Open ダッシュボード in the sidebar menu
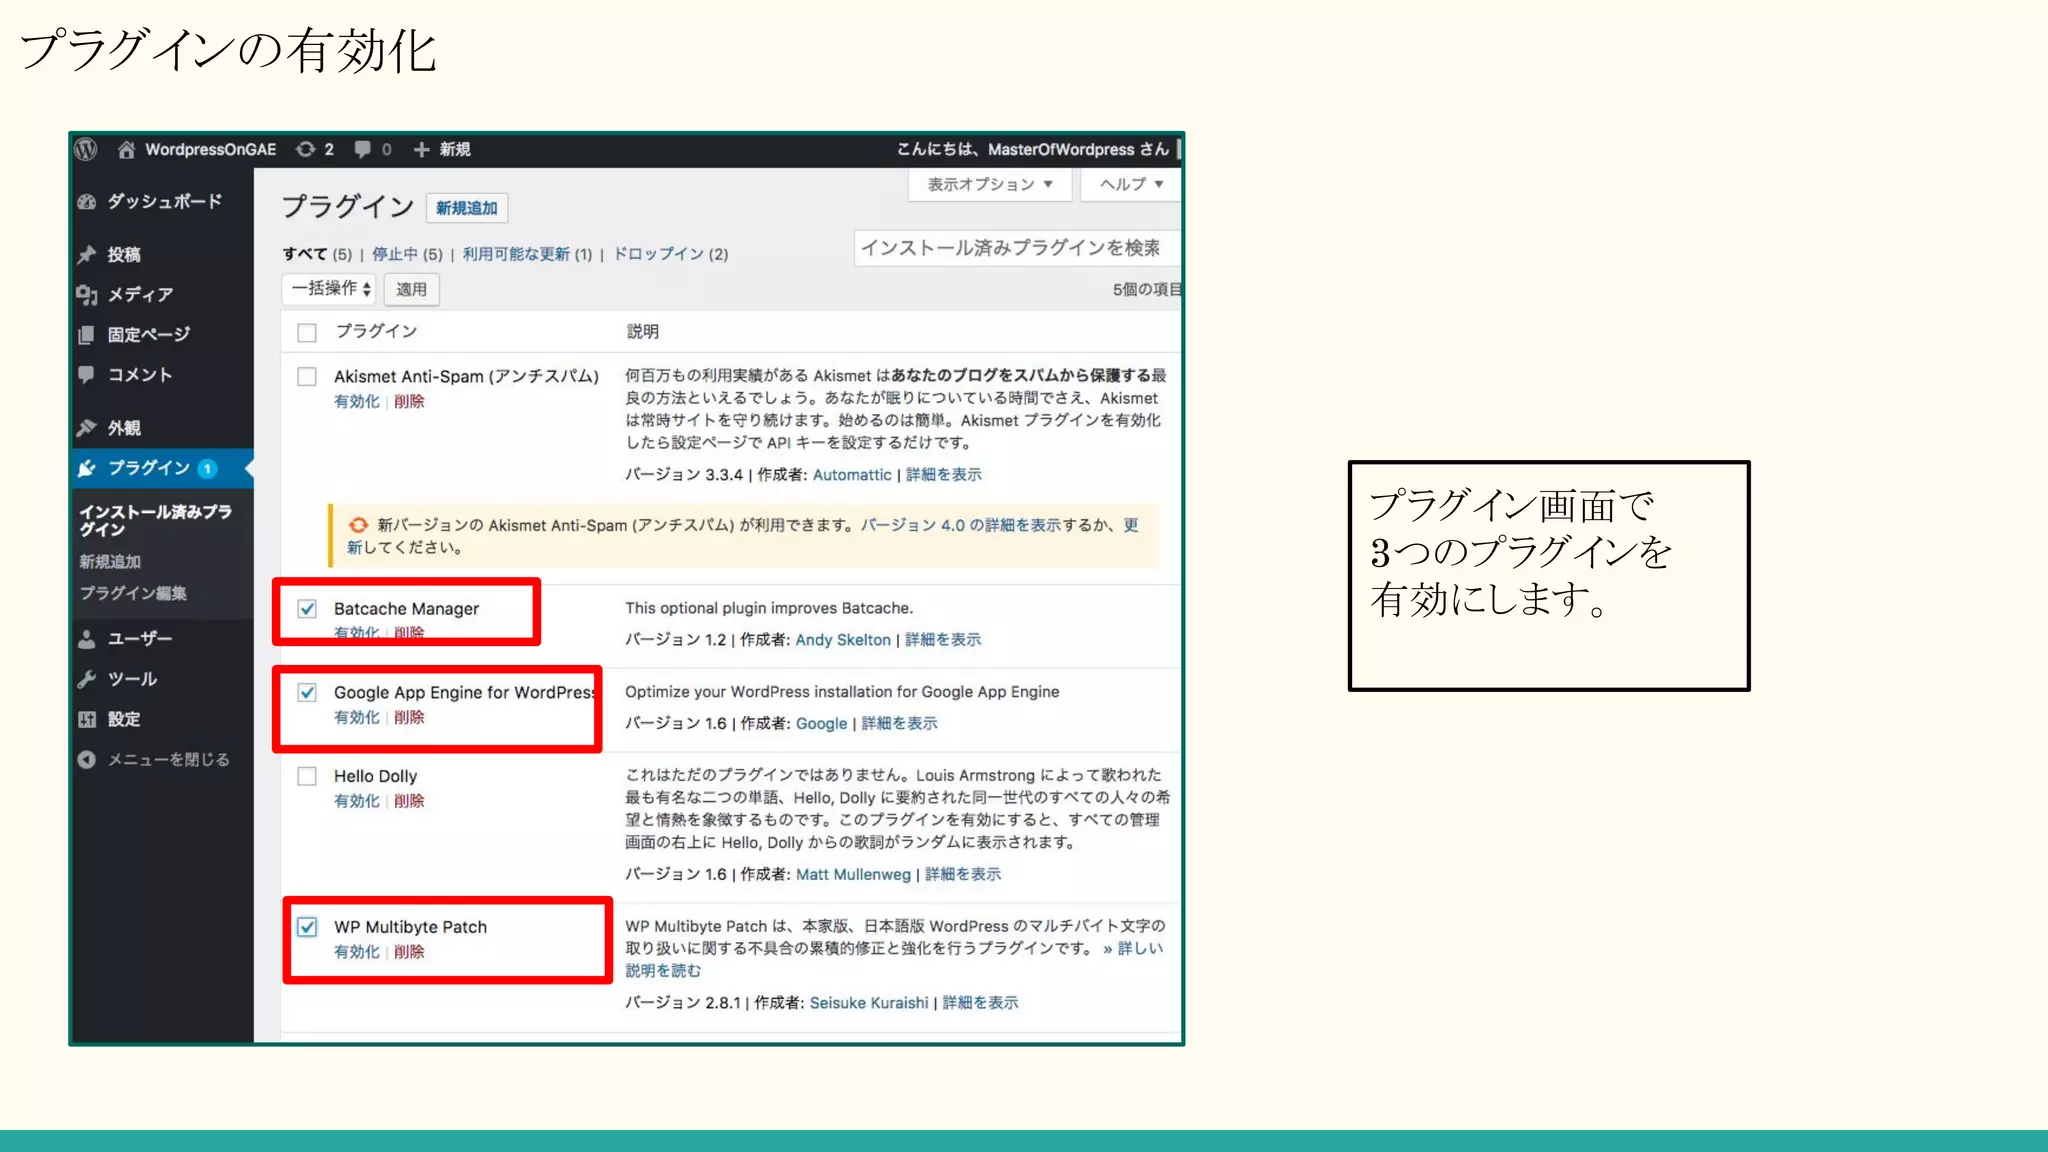The width and height of the screenshot is (2048, 1152). [x=165, y=202]
